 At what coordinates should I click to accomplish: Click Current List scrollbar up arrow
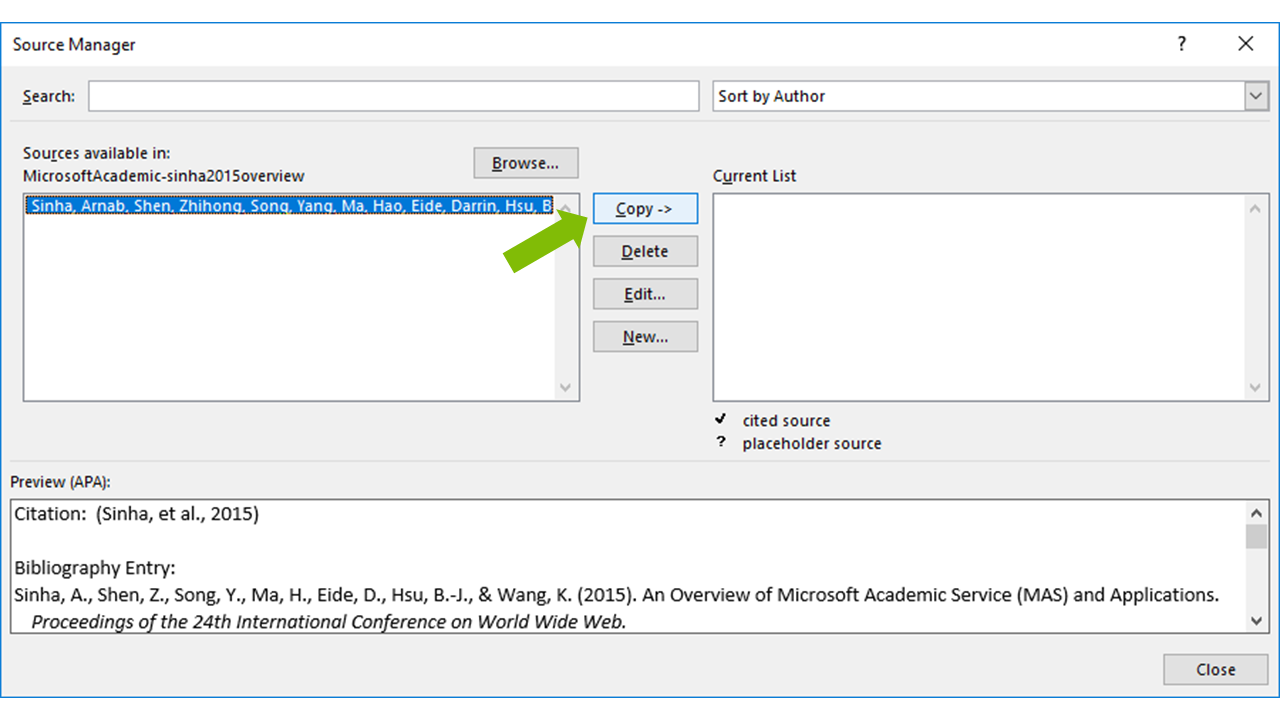tap(1257, 208)
